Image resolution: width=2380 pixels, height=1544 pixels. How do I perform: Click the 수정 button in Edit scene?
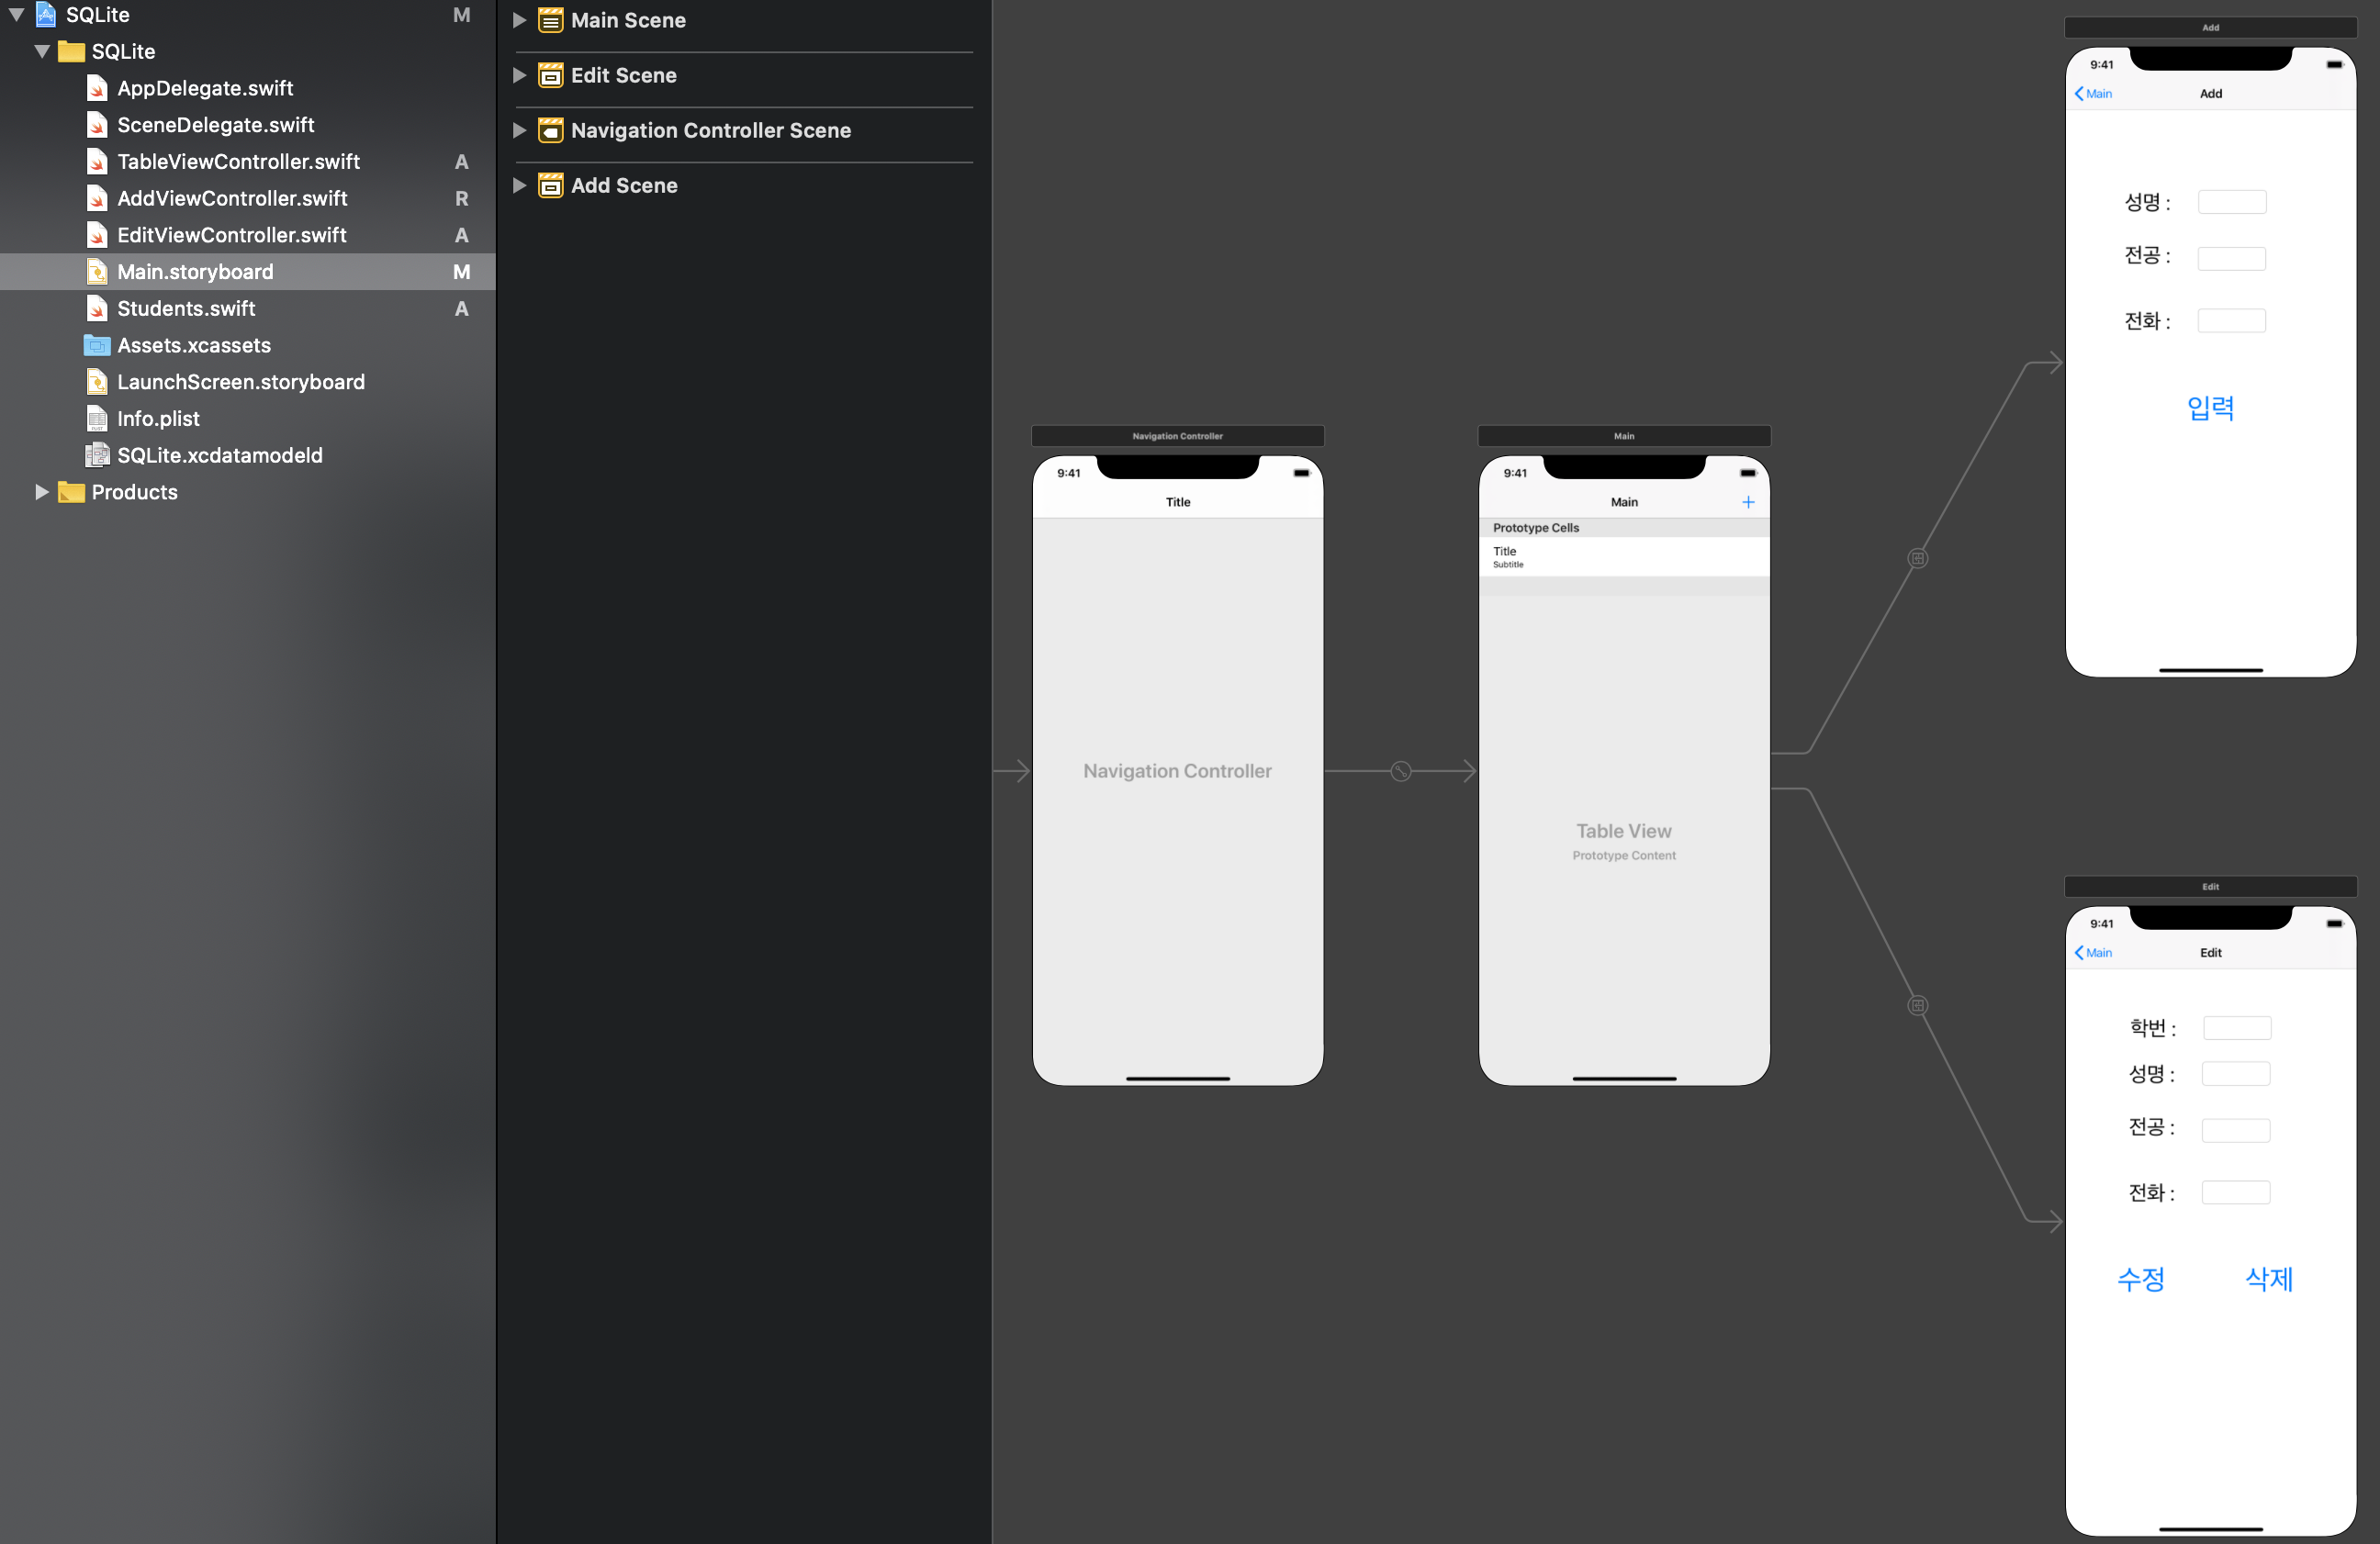(x=2140, y=1279)
